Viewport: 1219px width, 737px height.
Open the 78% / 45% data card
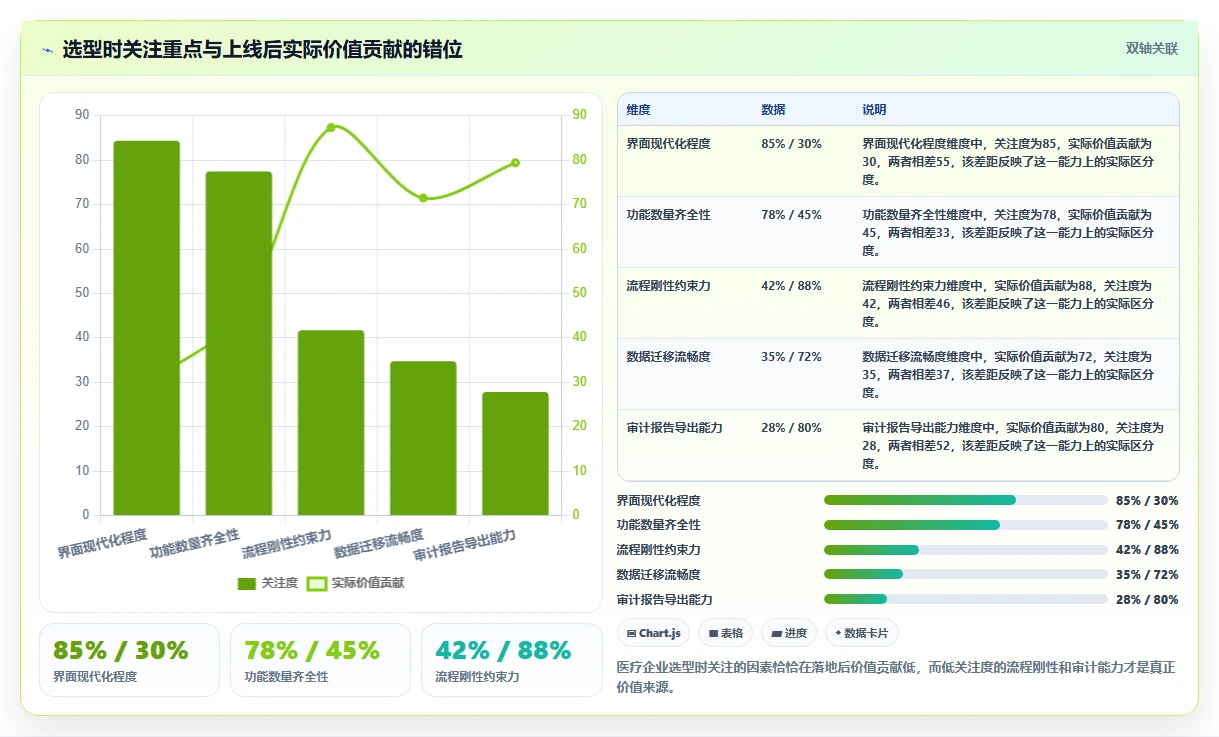coord(320,660)
